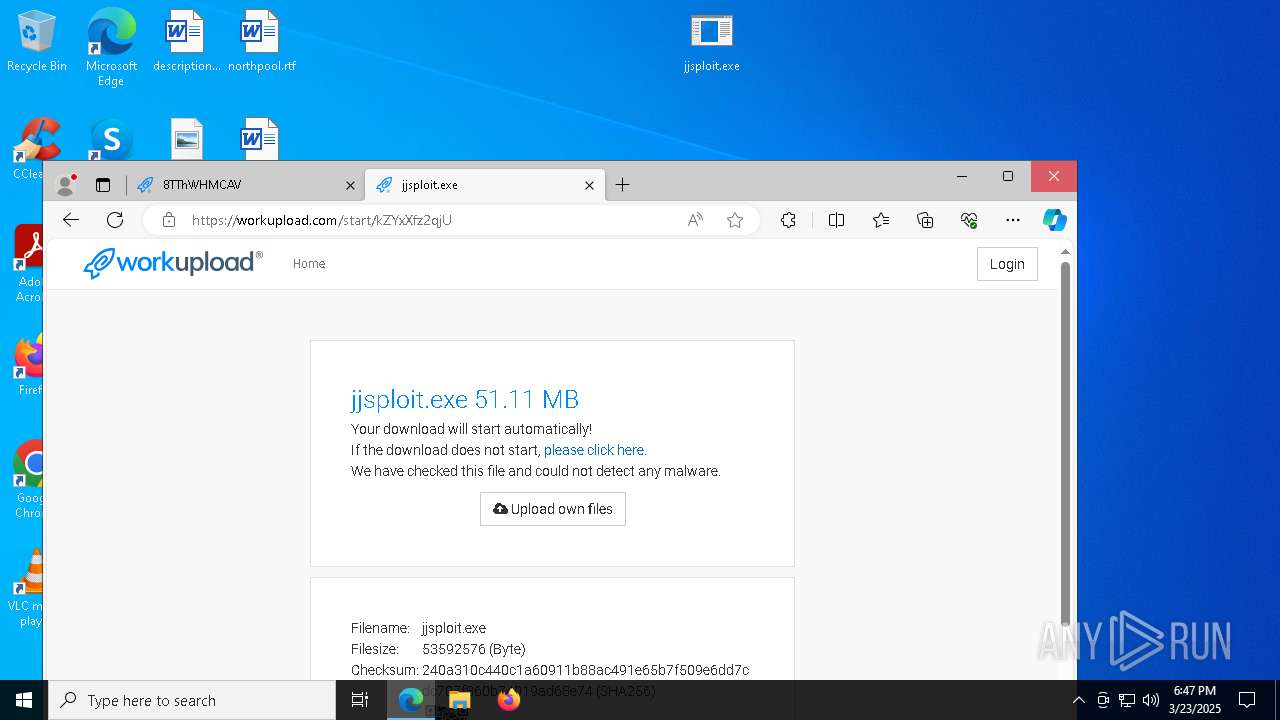Select the jjsploit.exe browser tab

(x=484, y=185)
